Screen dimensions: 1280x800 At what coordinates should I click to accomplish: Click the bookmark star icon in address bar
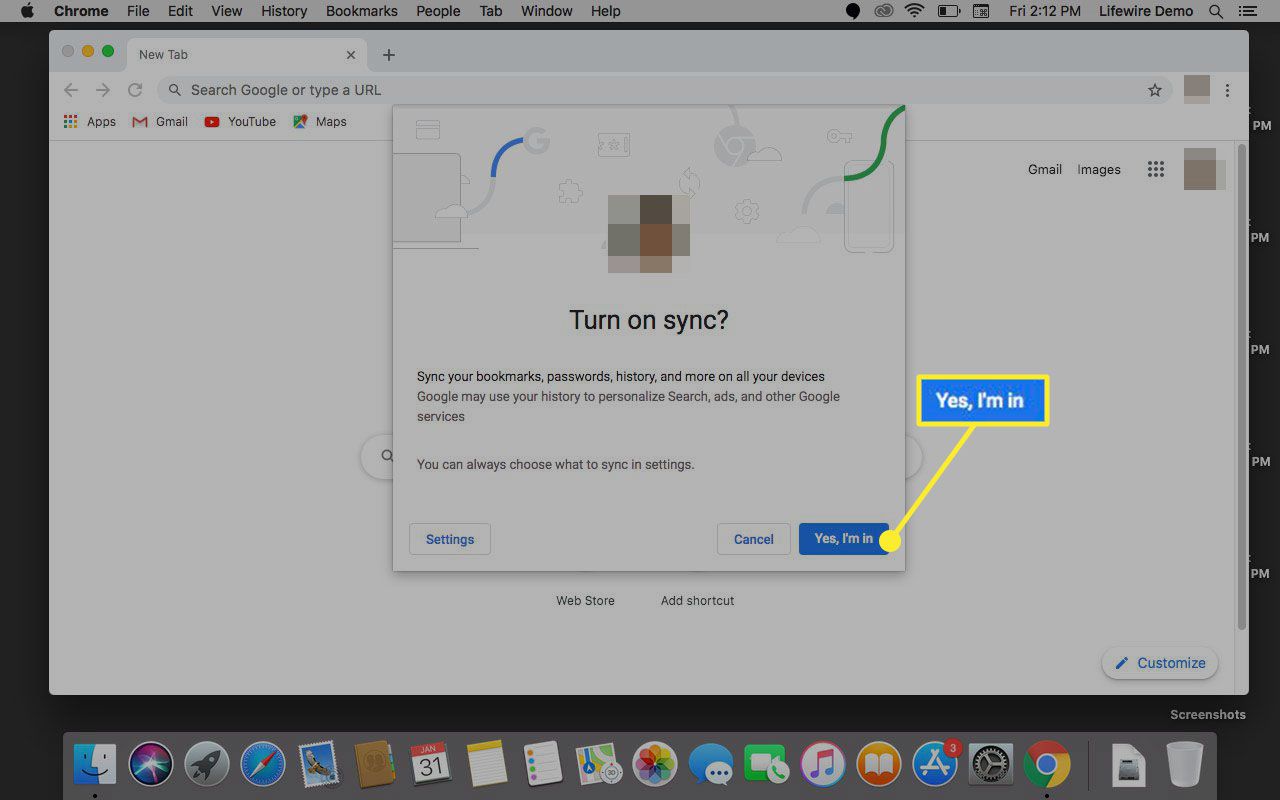point(1155,90)
